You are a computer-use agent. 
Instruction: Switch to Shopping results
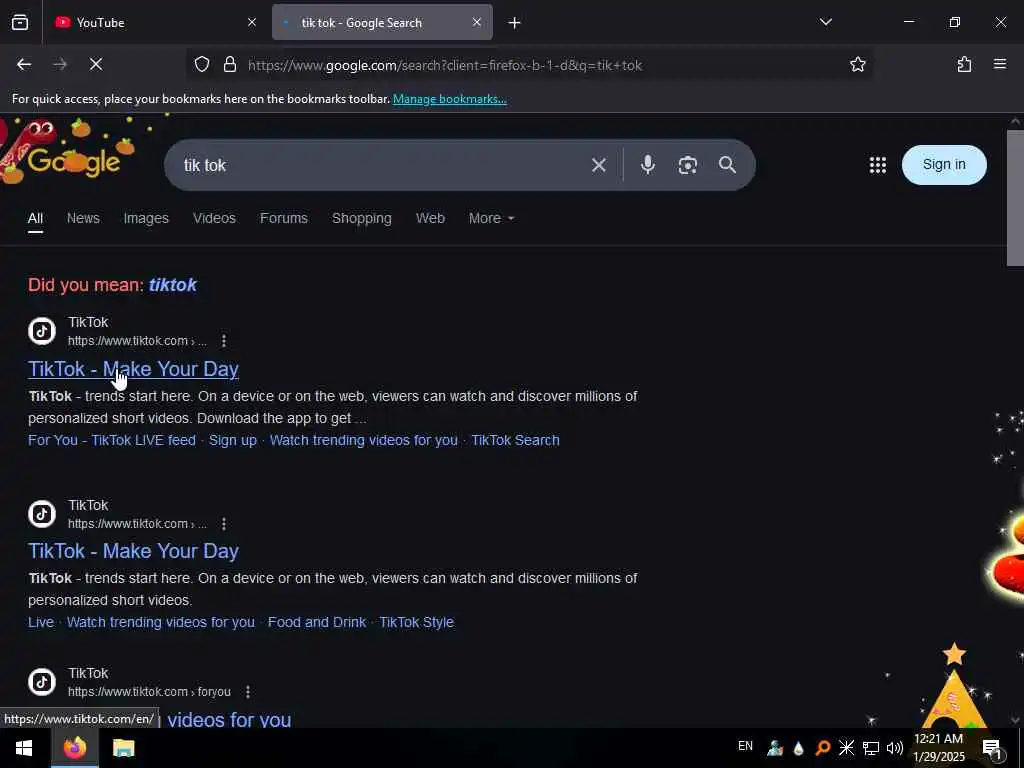point(362,219)
